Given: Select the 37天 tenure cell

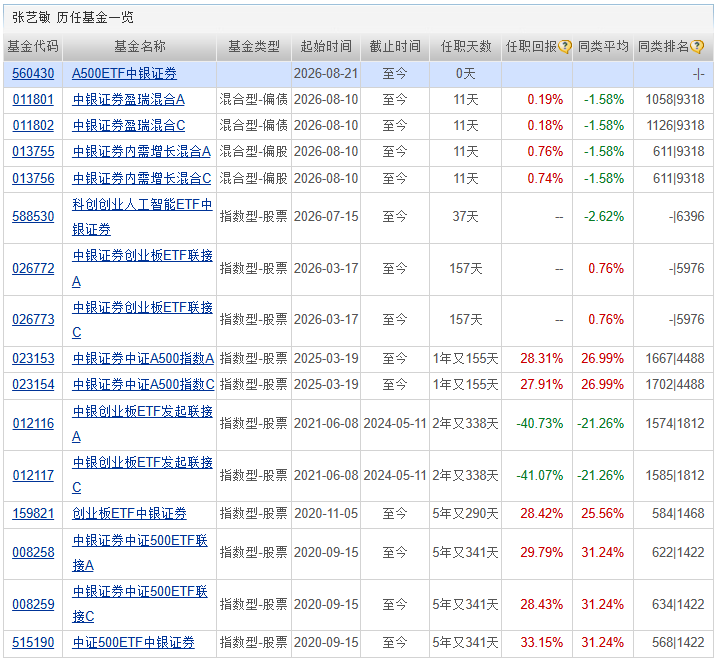Looking at the screenshot, I should [466, 216].
